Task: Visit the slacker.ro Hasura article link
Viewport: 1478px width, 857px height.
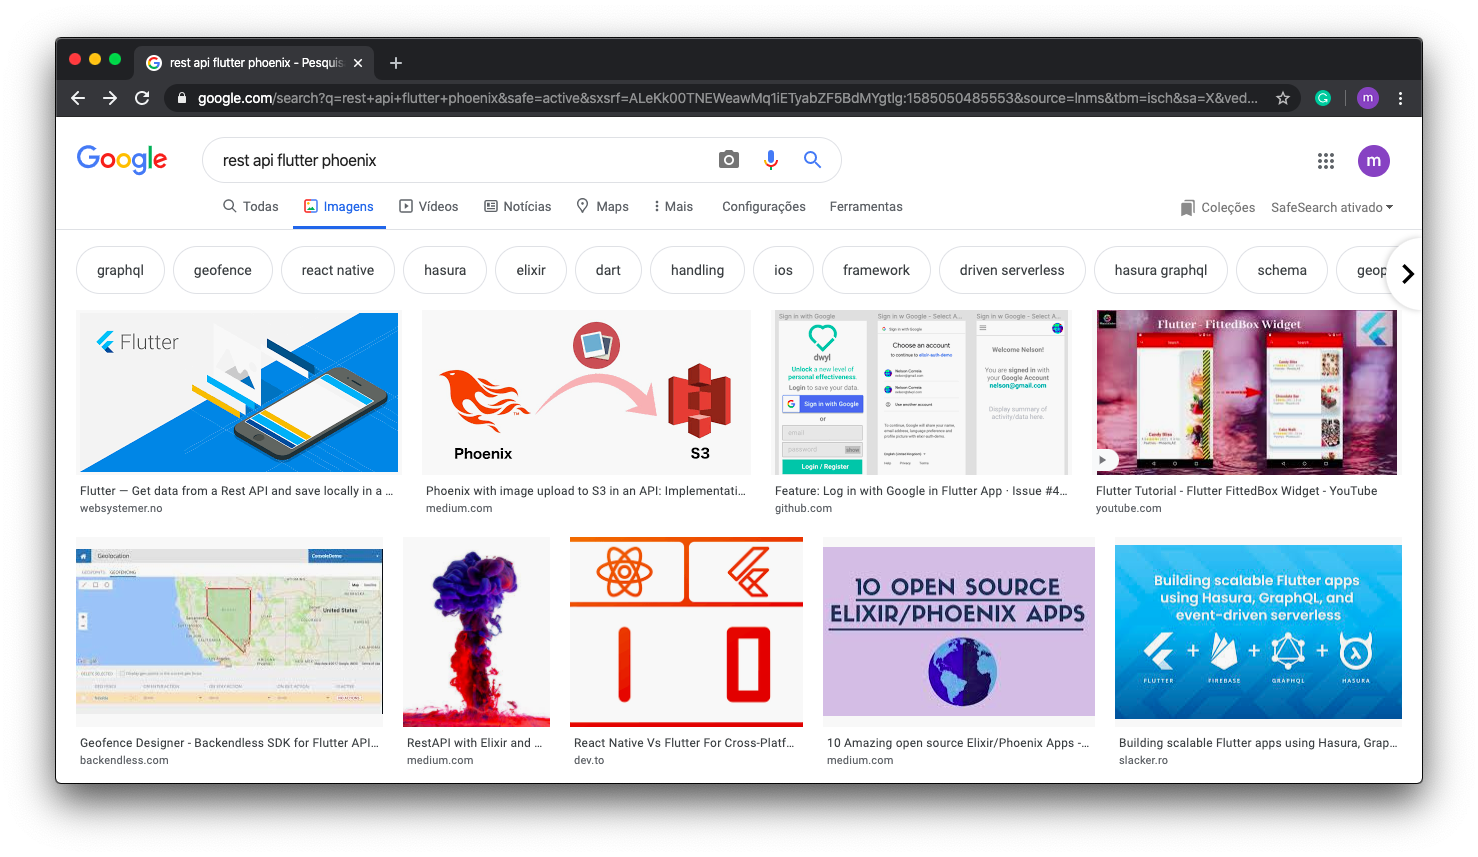Action: coord(1258,631)
